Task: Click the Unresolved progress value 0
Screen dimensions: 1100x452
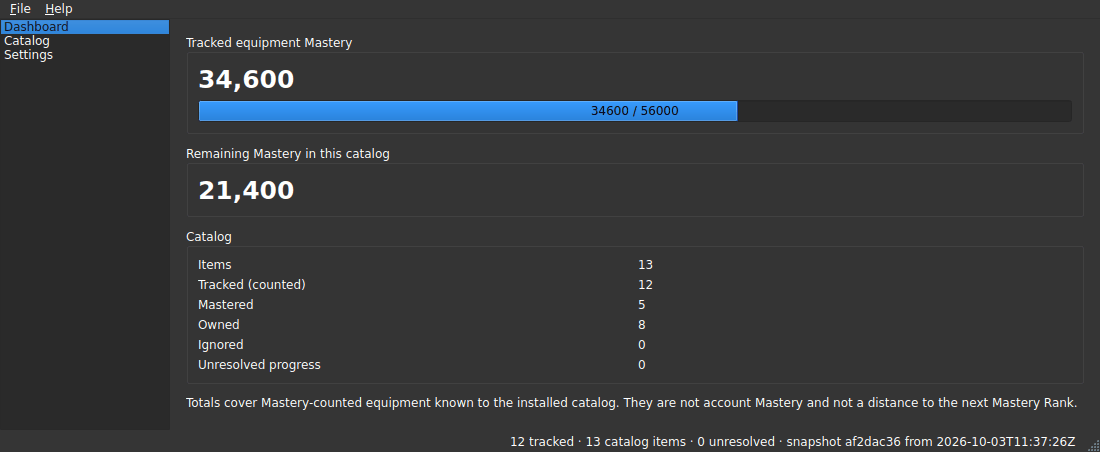Action: [x=642, y=365]
